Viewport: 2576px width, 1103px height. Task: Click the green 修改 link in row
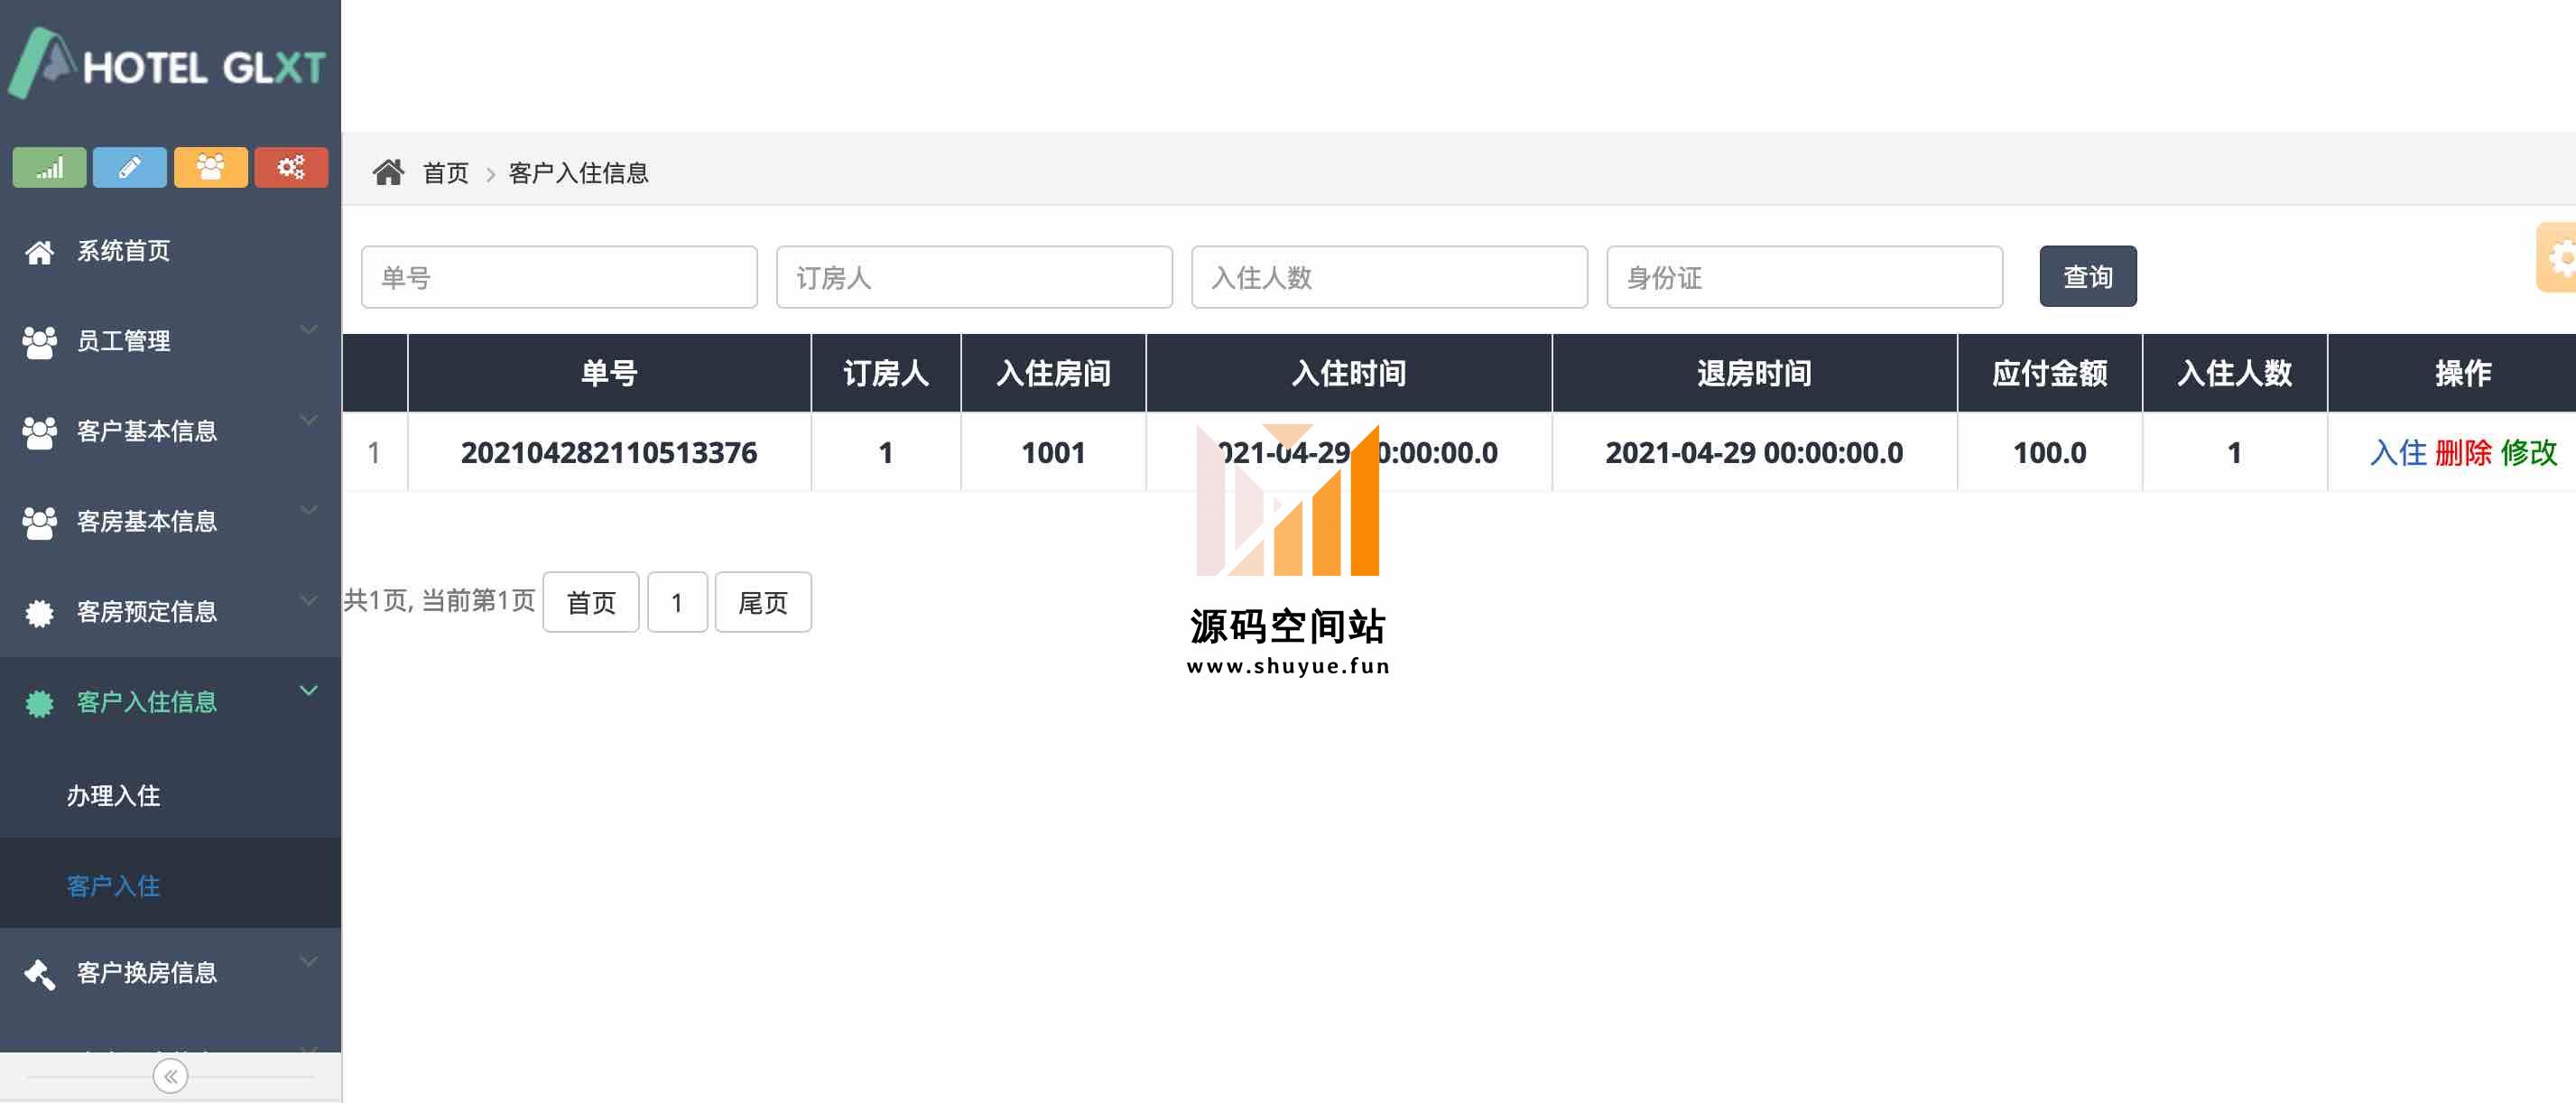[2528, 453]
